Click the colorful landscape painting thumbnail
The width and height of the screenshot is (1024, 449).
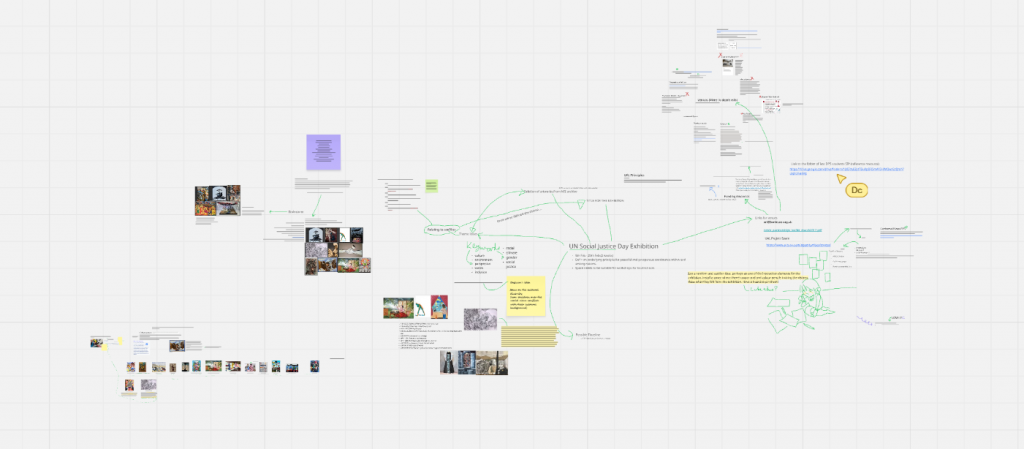(398, 308)
